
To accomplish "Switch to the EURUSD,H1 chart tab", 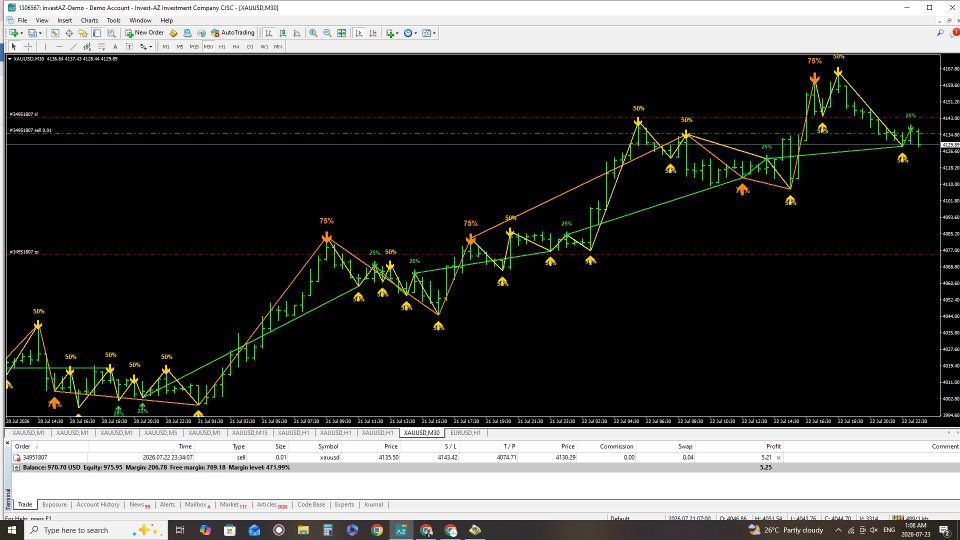I will point(465,433).
